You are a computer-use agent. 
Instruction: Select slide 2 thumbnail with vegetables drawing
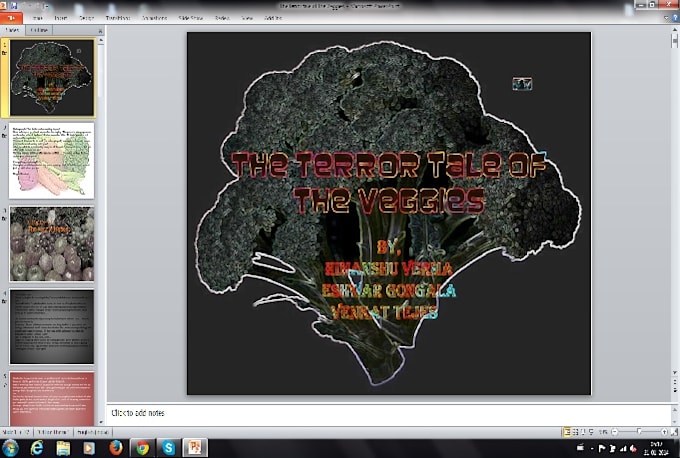pyautogui.click(x=52, y=160)
